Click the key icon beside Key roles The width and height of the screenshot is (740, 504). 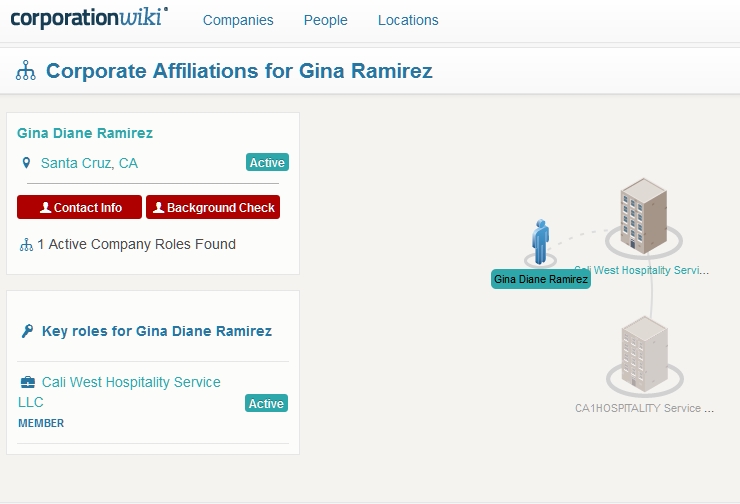pyautogui.click(x=27, y=331)
